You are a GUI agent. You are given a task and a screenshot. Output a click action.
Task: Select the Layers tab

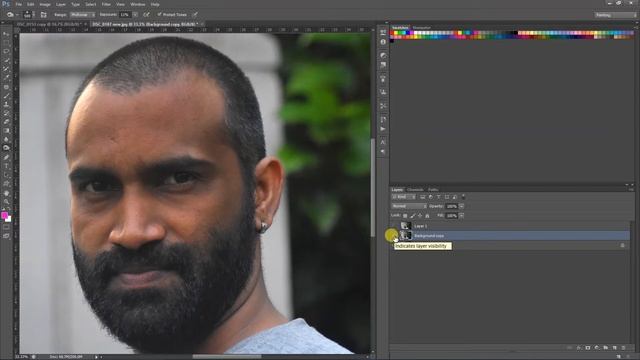(x=397, y=190)
